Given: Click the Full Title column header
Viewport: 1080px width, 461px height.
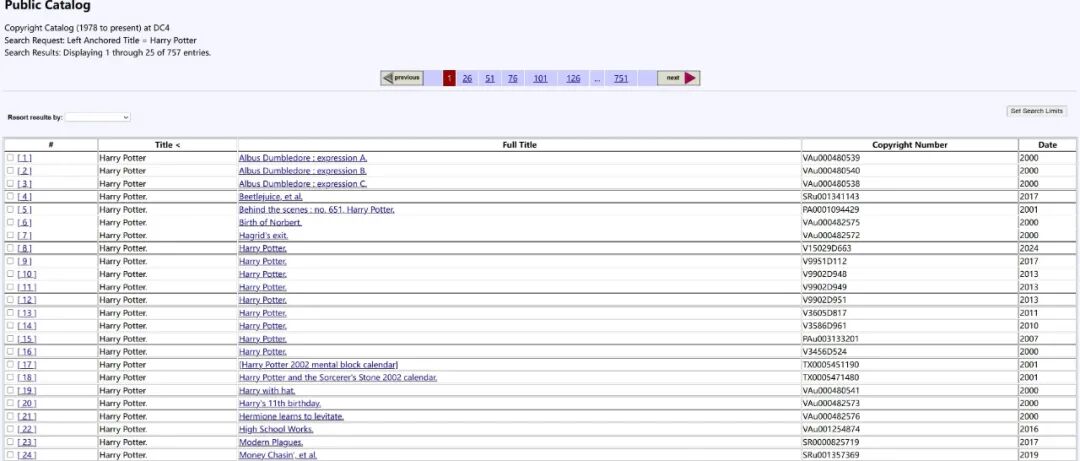Looking at the screenshot, I should pos(520,145).
